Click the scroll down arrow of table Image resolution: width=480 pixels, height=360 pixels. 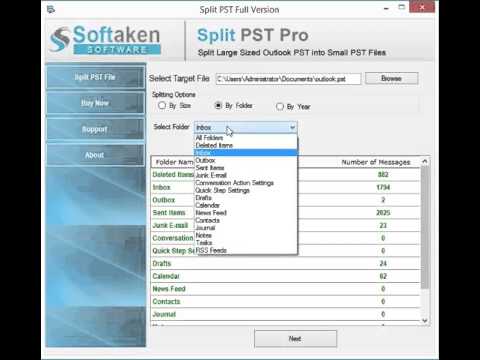(x=425, y=320)
